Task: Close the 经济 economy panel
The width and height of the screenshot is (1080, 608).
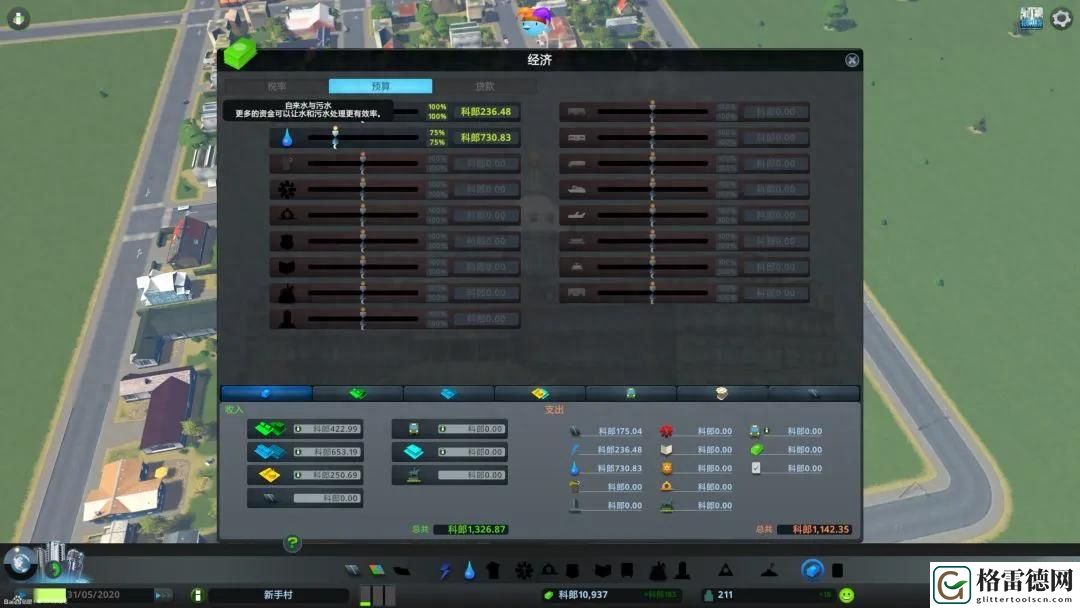Action: click(x=852, y=61)
